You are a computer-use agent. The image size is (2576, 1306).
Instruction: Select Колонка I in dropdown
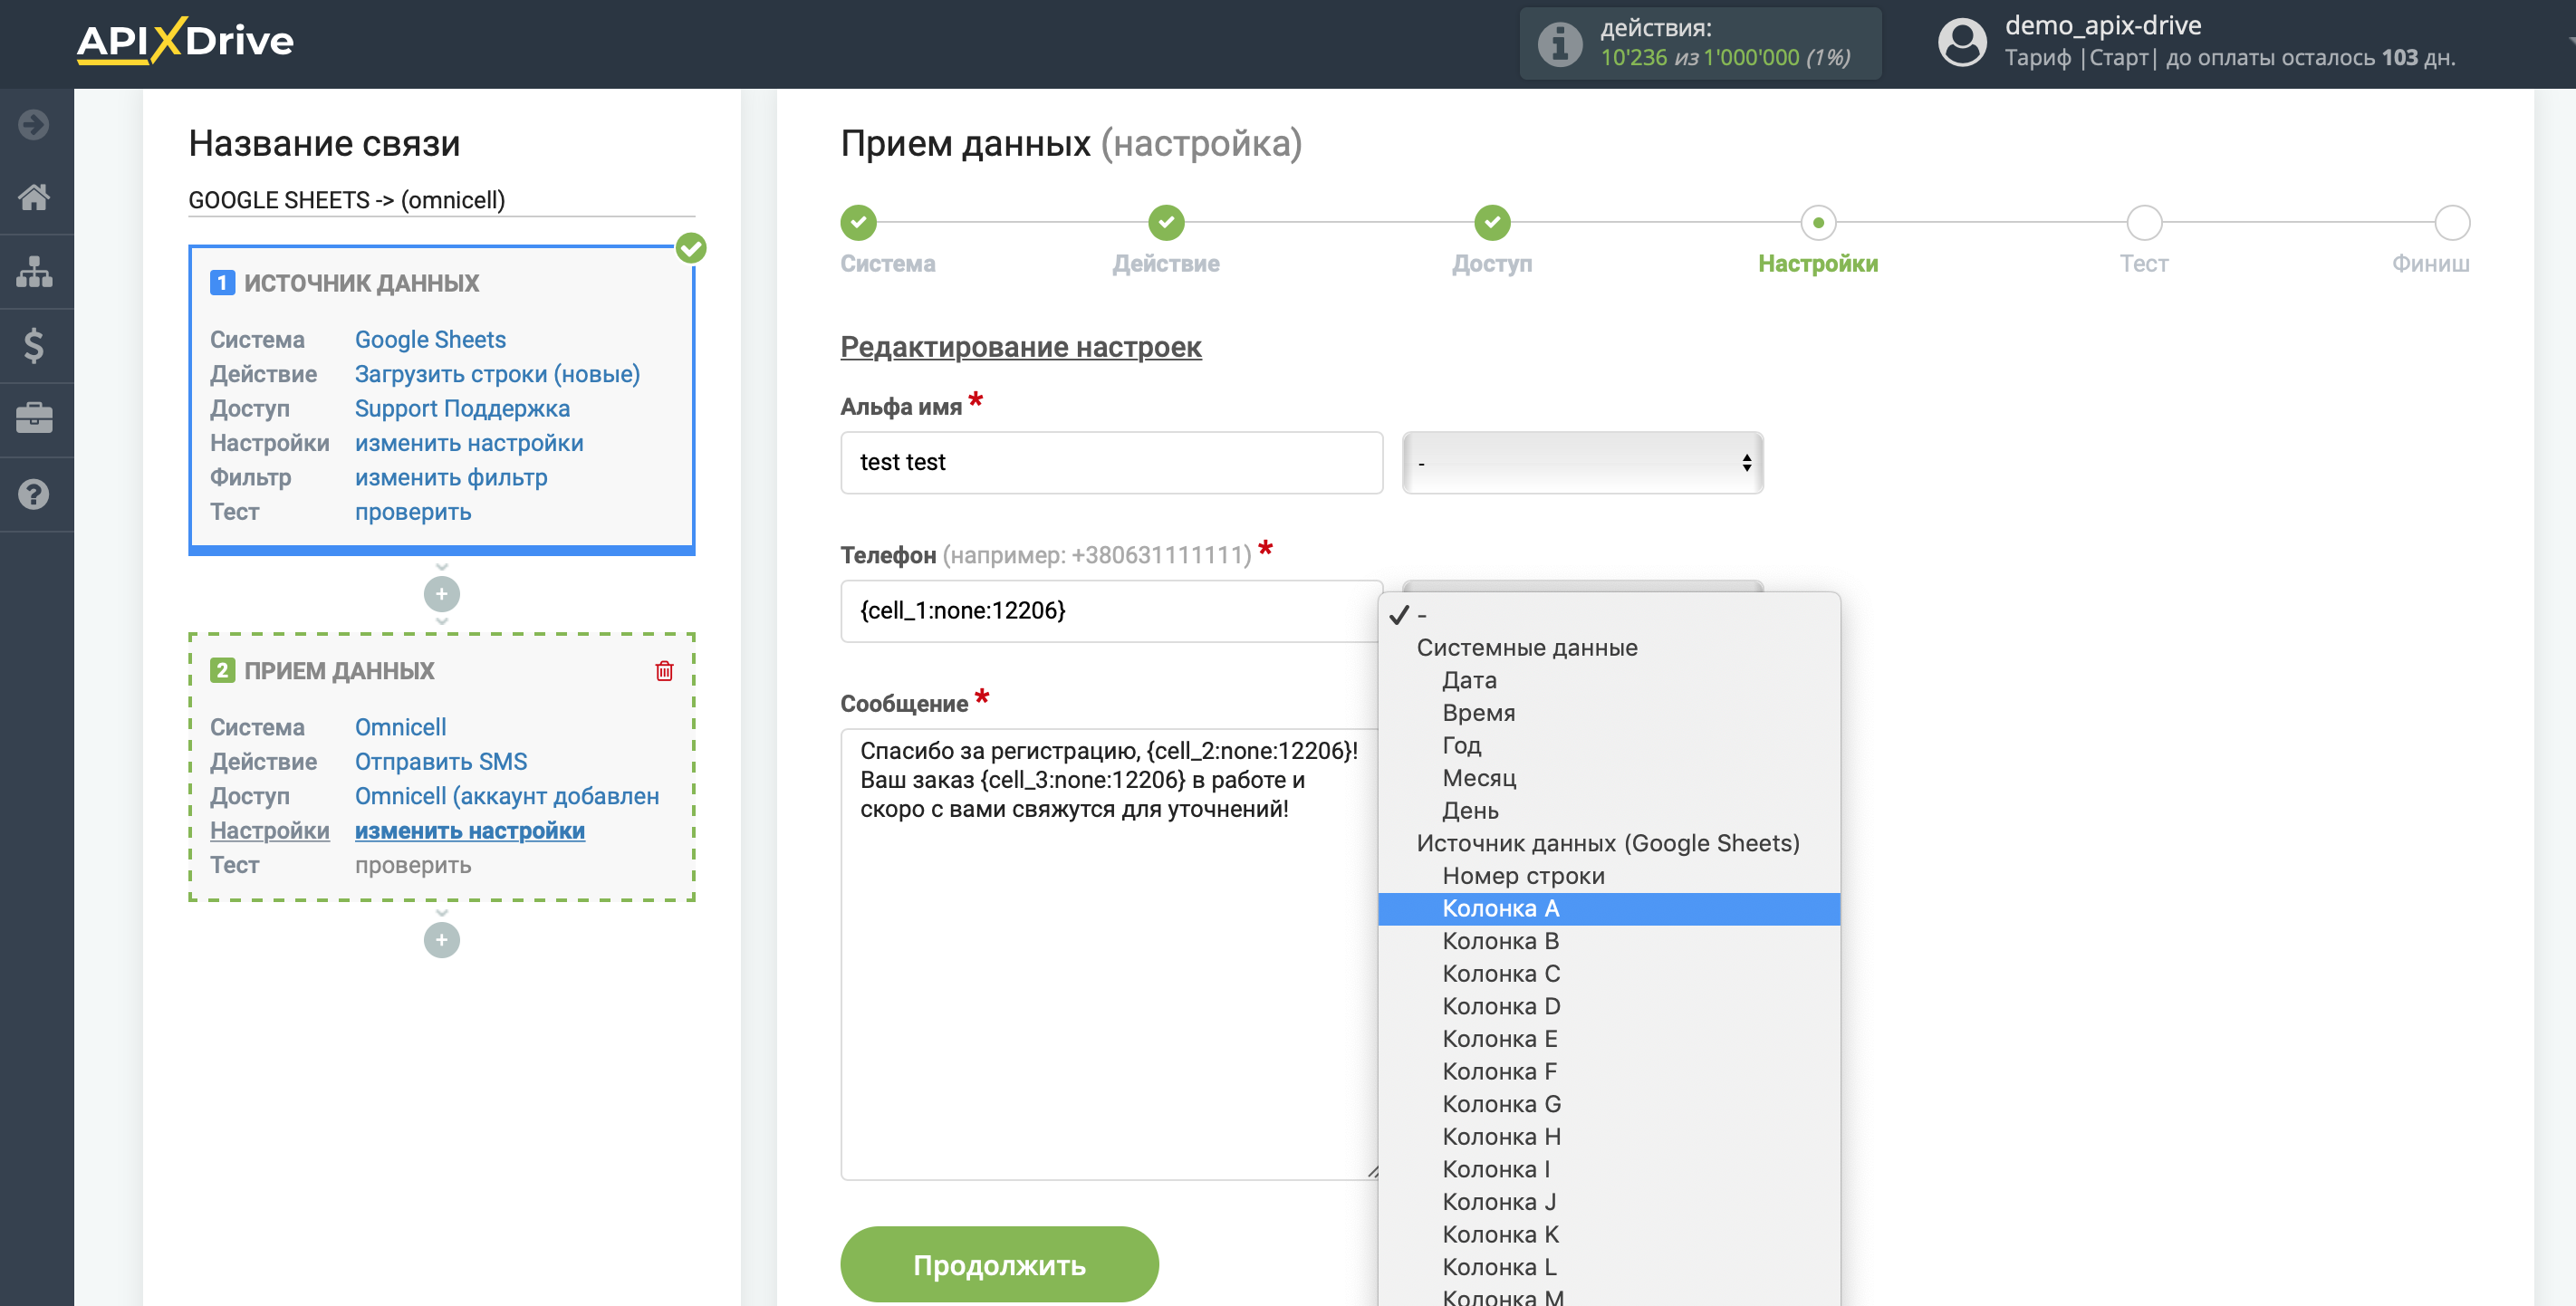tap(1608, 1170)
